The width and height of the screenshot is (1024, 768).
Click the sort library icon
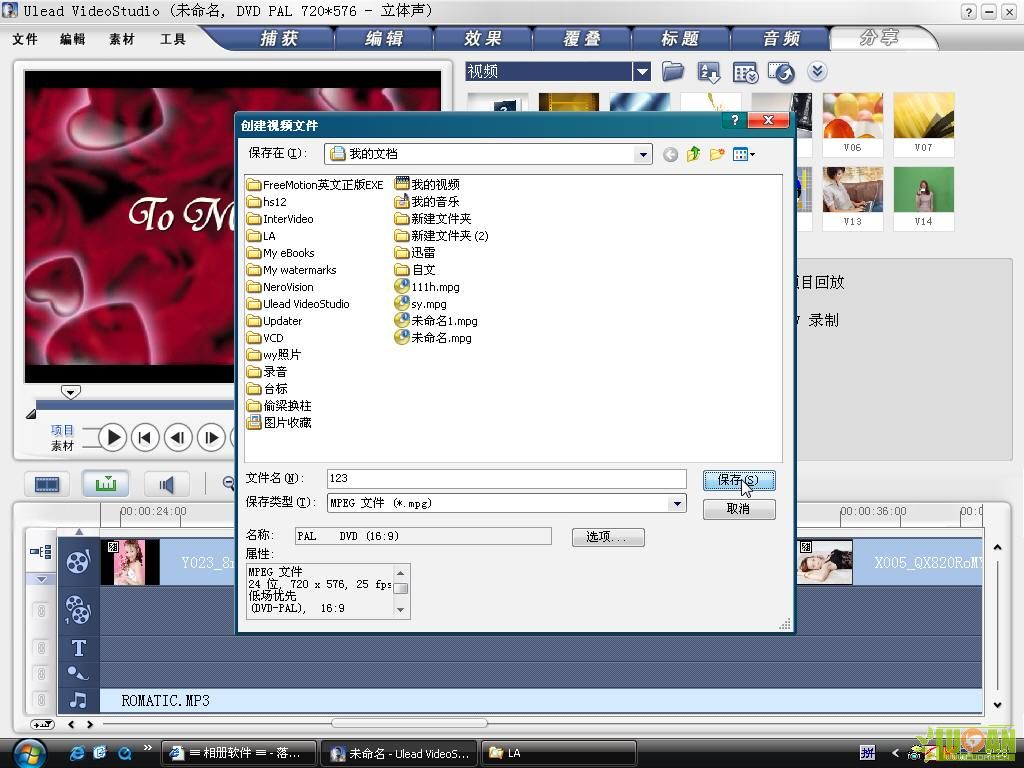[x=709, y=72]
